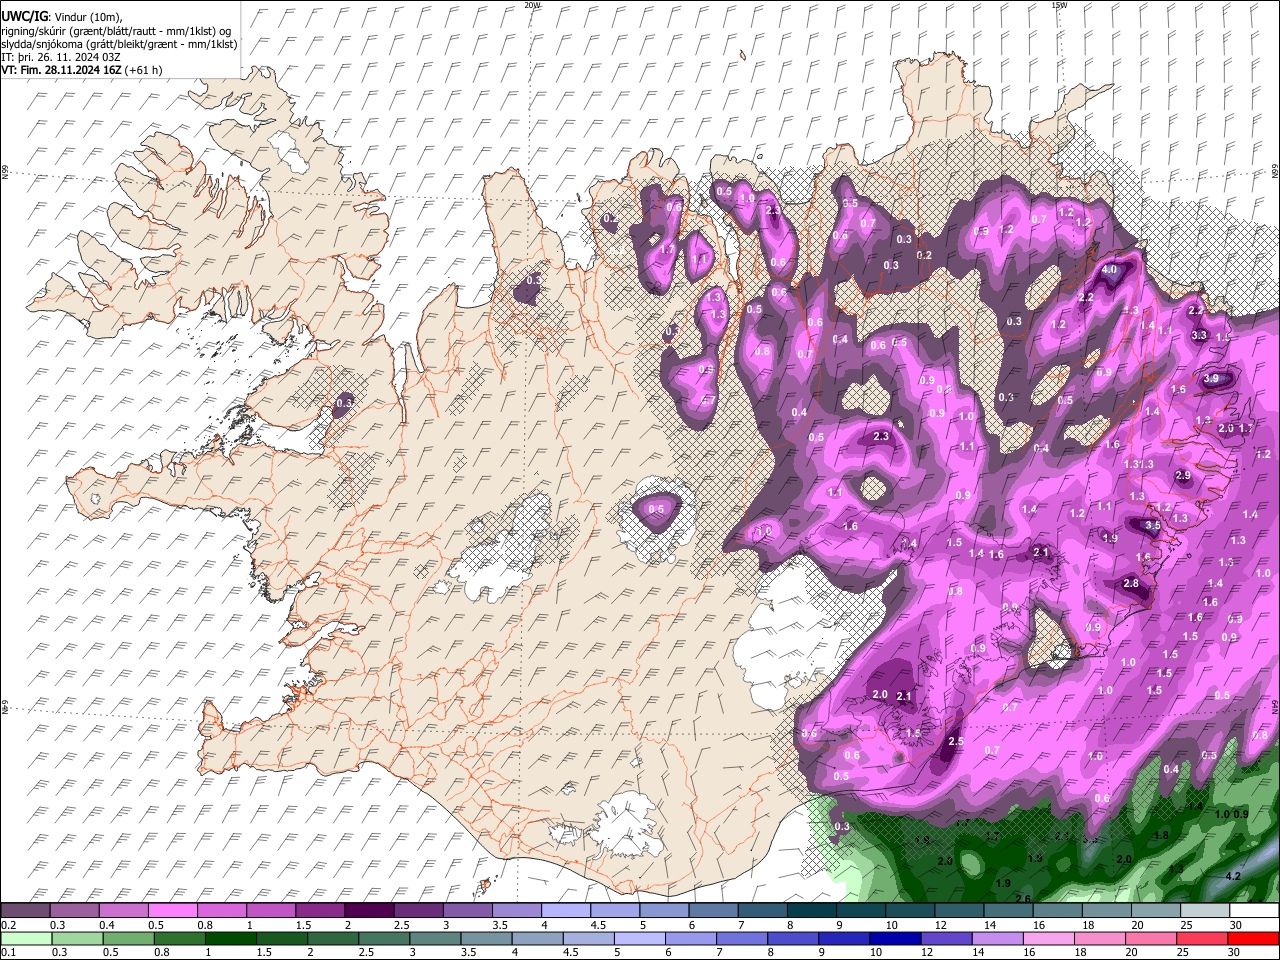
Task: Click the '30' label under upper legend row
Action: (x=1236, y=925)
